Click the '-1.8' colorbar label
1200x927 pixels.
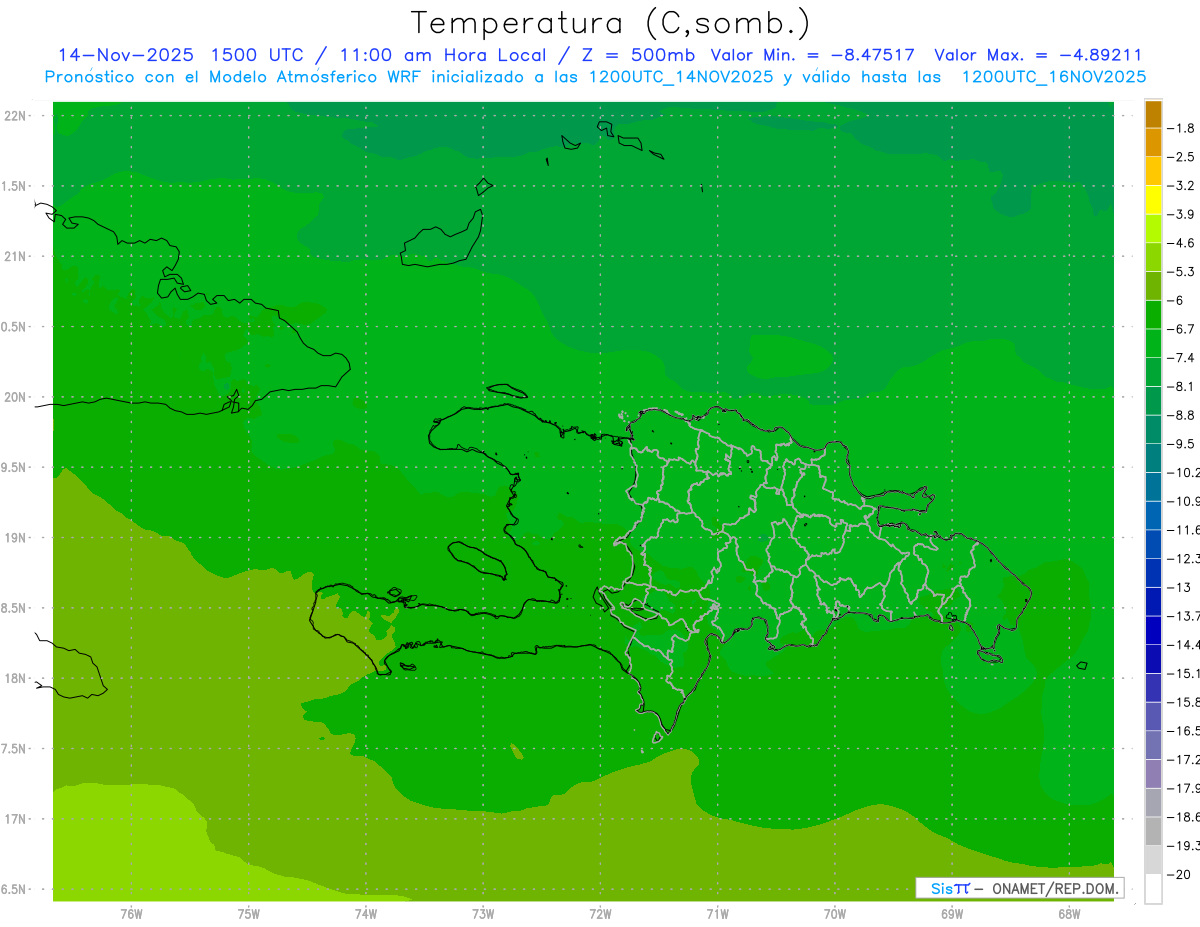(1182, 128)
